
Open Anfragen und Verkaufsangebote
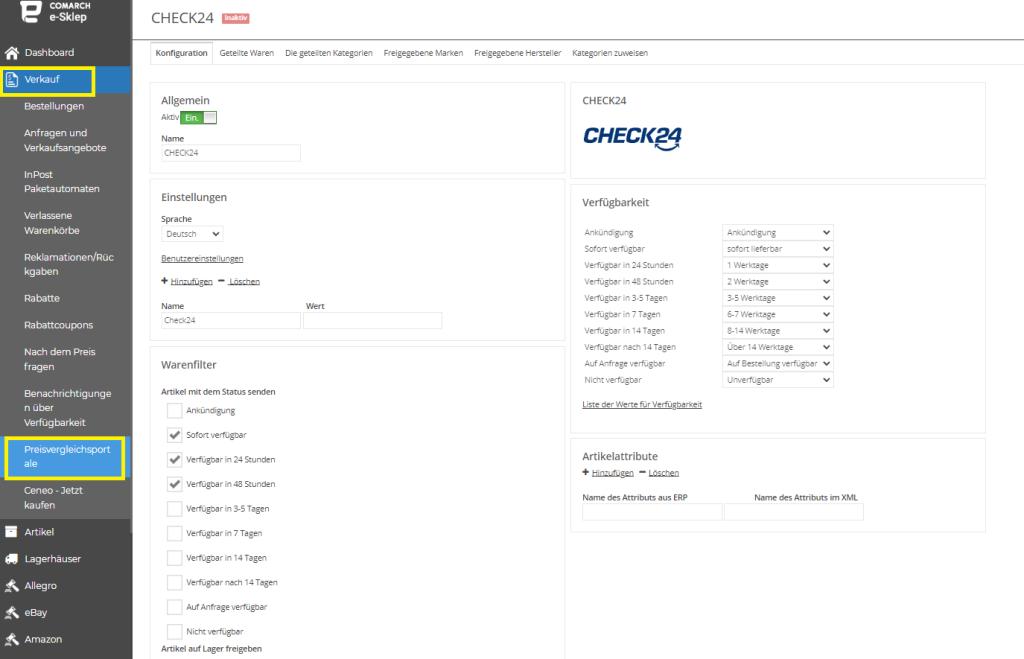click(x=65, y=140)
